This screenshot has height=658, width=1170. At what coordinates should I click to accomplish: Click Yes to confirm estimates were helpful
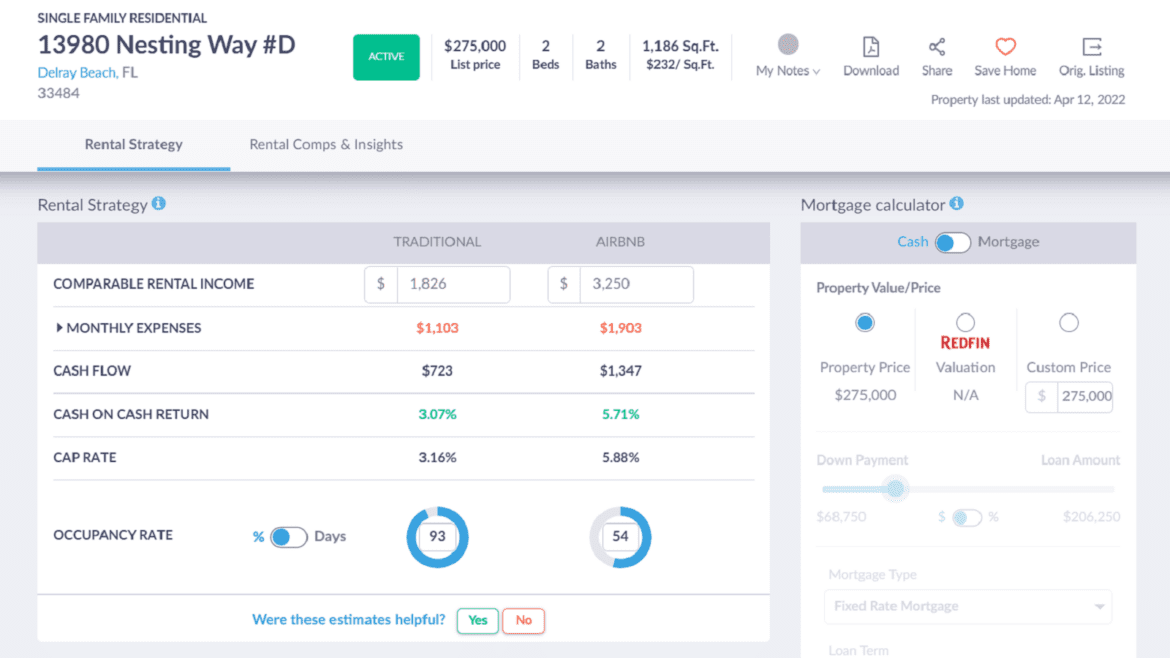[x=477, y=620]
